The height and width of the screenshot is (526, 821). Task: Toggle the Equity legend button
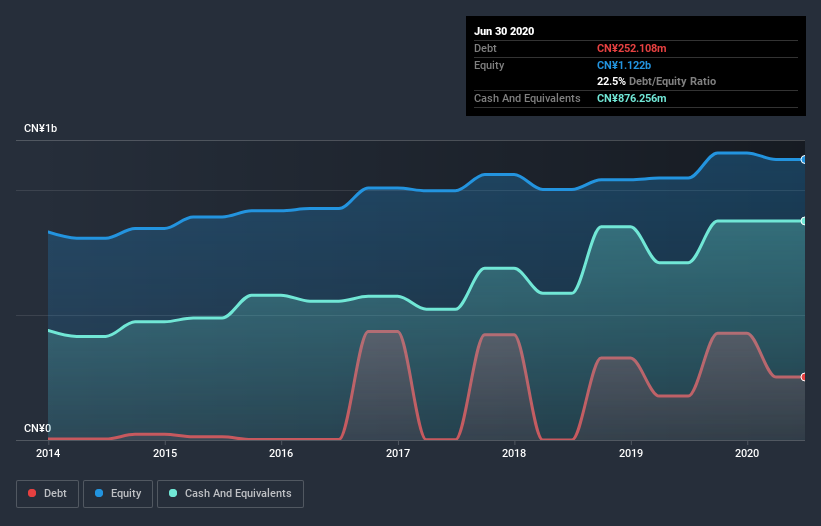pyautogui.click(x=118, y=494)
